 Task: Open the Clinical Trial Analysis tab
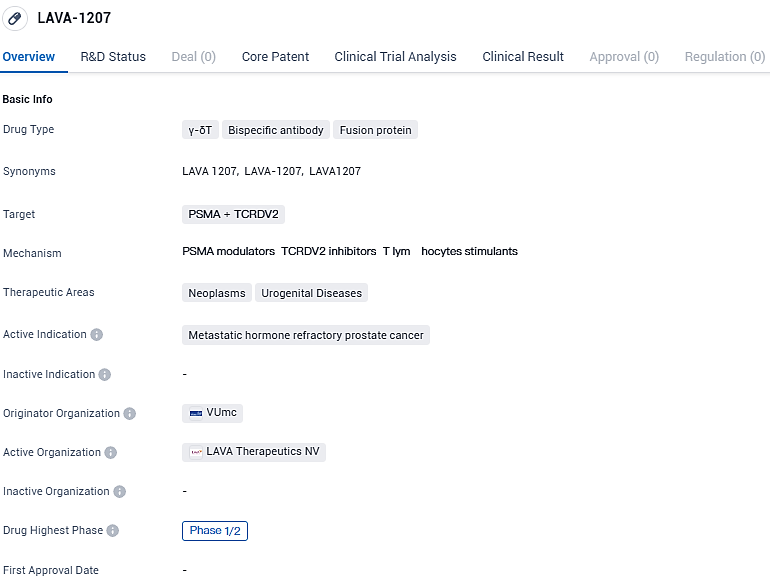click(x=395, y=57)
